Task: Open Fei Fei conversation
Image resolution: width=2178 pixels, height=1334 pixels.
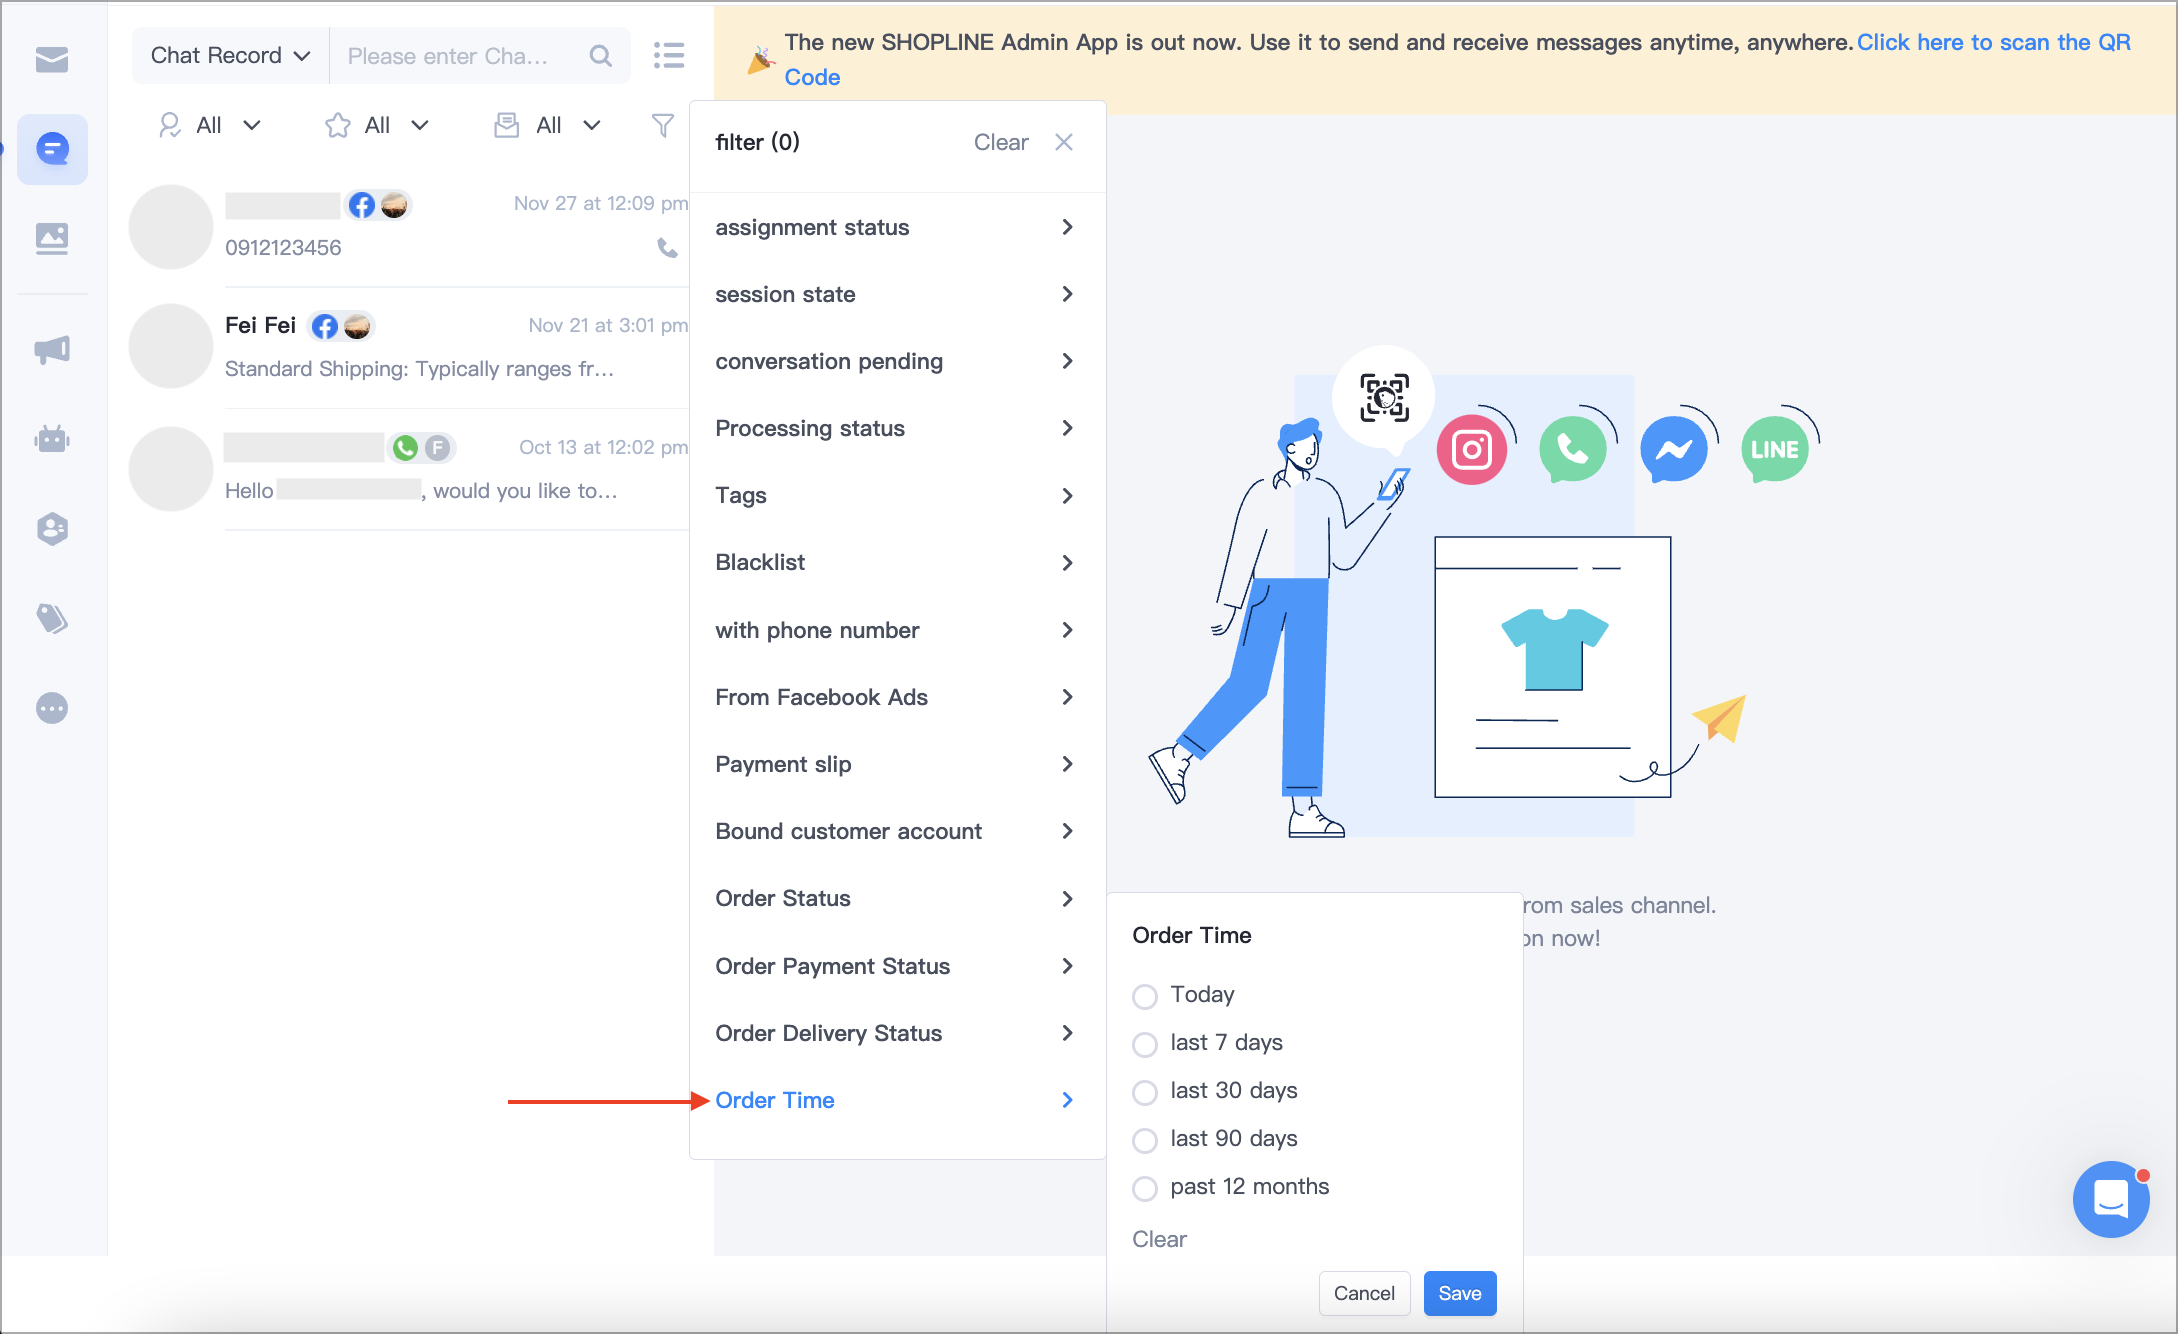Action: click(x=410, y=347)
